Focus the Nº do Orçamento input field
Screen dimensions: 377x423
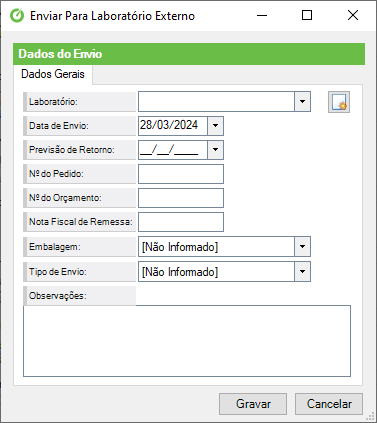click(181, 198)
